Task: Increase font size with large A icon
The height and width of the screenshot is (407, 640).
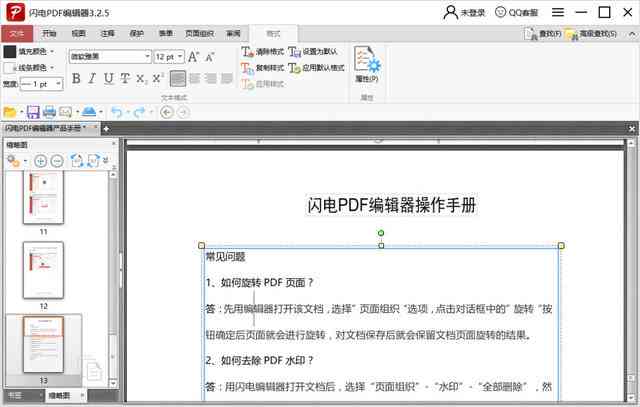Action: coord(194,57)
